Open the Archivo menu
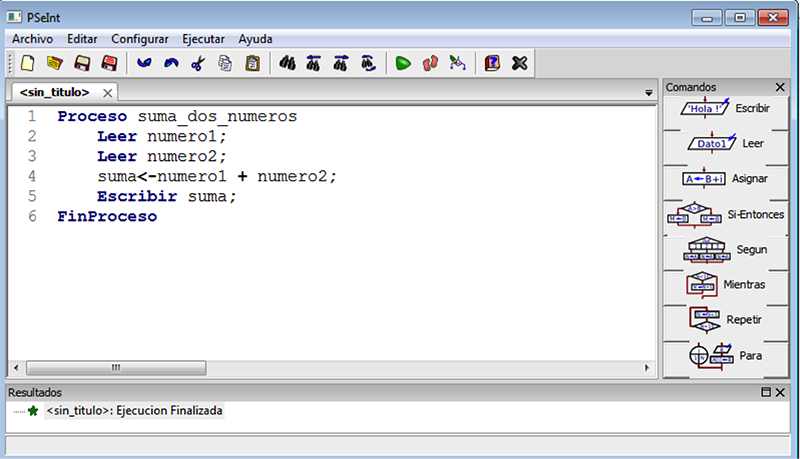800x459 pixels. tap(32, 39)
